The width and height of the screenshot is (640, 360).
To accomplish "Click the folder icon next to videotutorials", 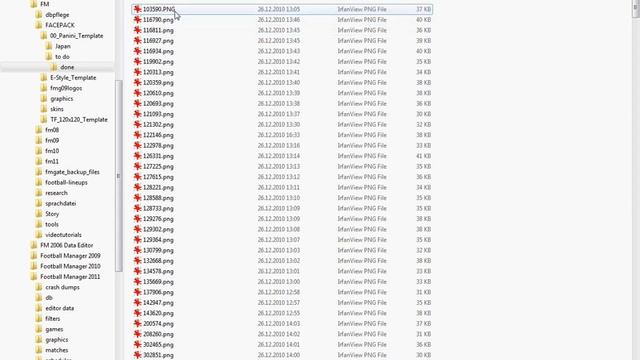I will [x=39, y=235].
